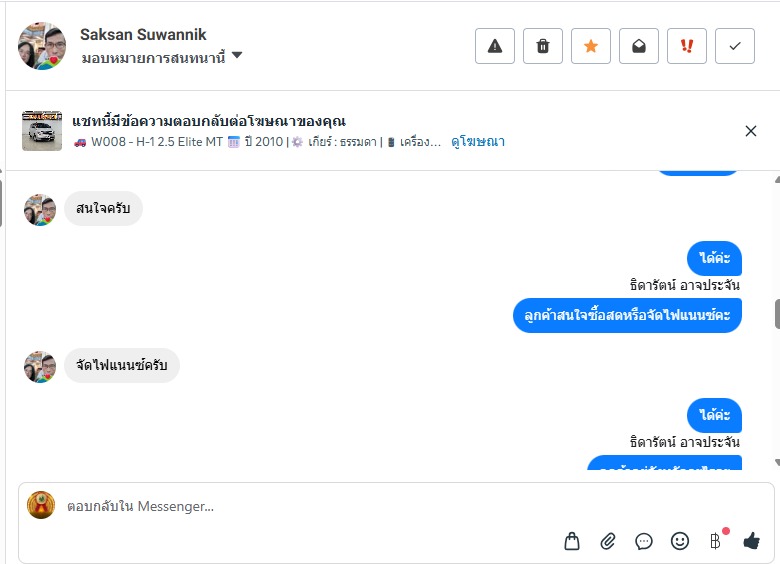Toggle the orange star follow-up flag
Screen dimensions: 780x564
591,46
